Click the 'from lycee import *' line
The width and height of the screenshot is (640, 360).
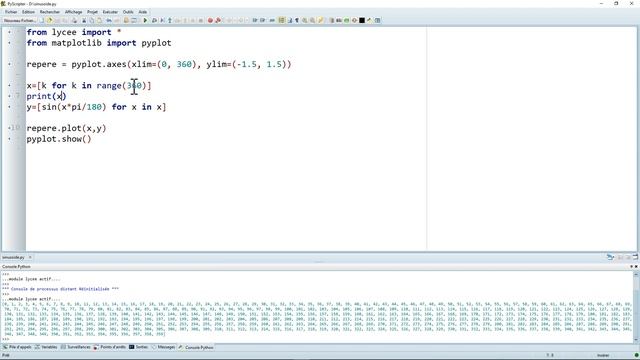[x=74, y=32]
